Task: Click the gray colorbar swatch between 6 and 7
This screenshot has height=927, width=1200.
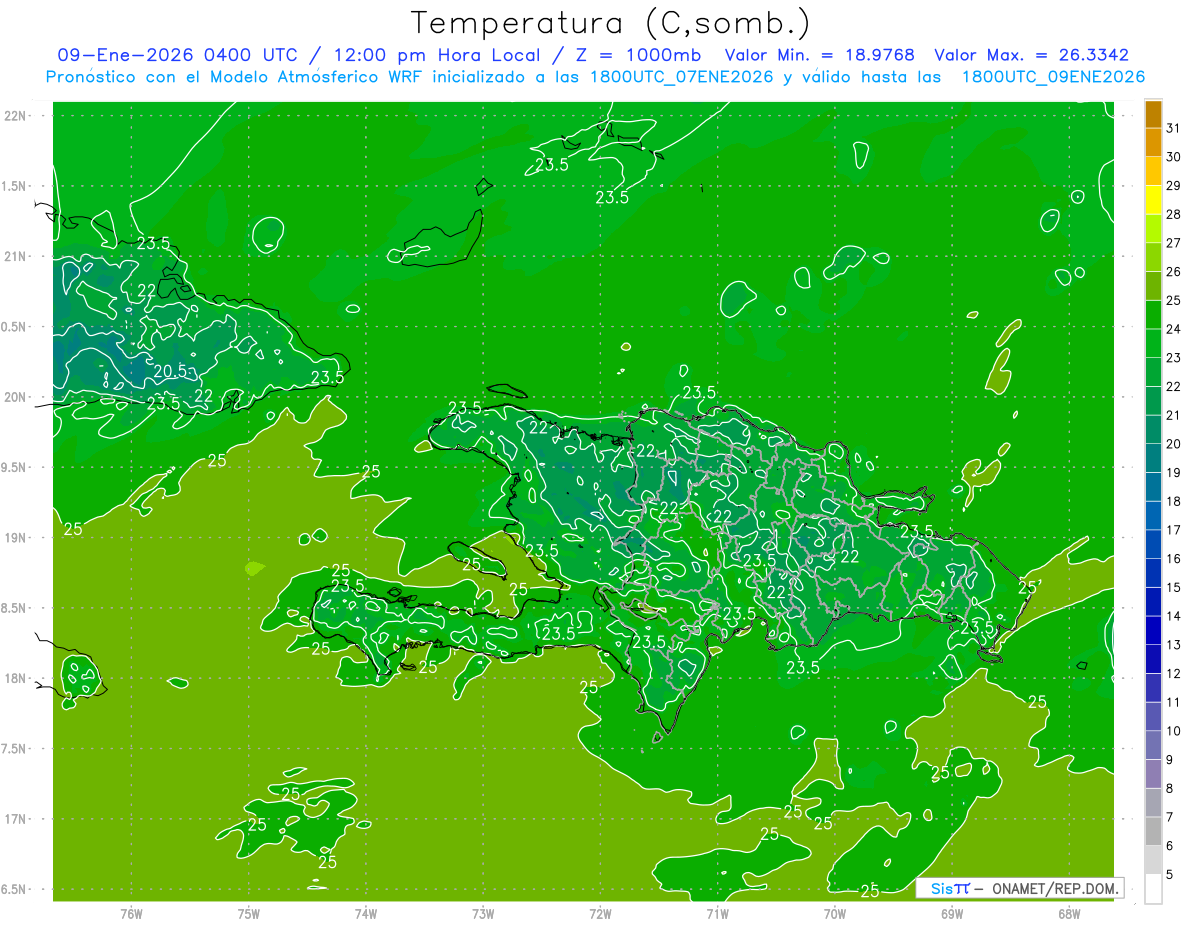Action: (1153, 831)
